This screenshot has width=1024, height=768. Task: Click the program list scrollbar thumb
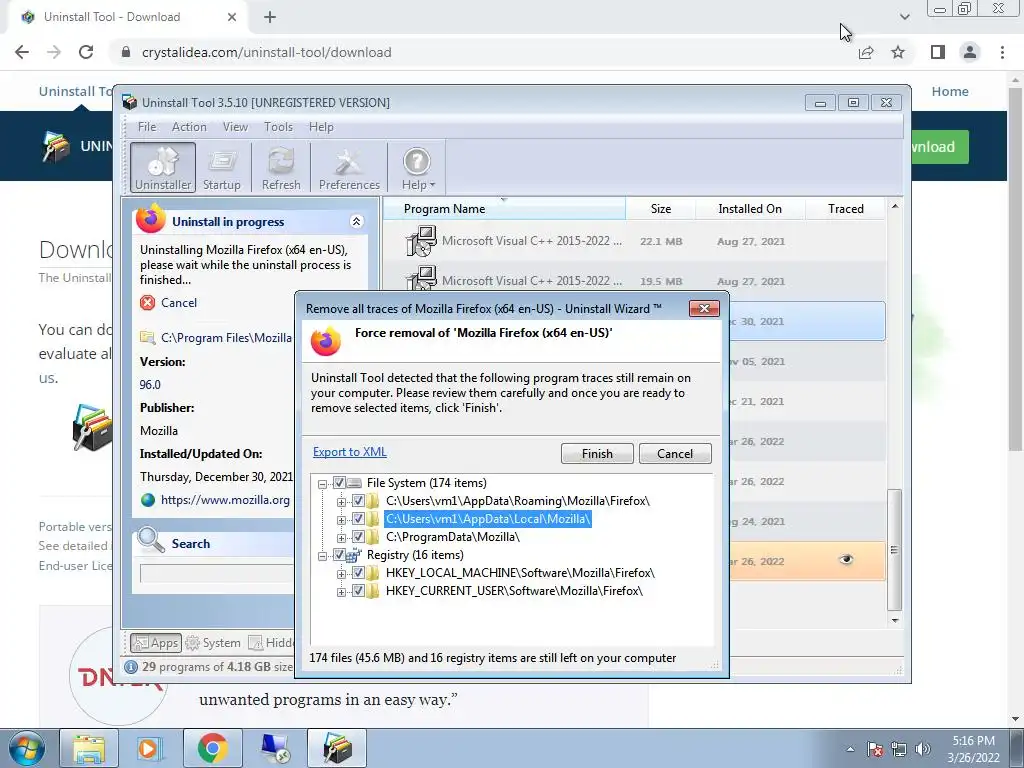[895, 549]
